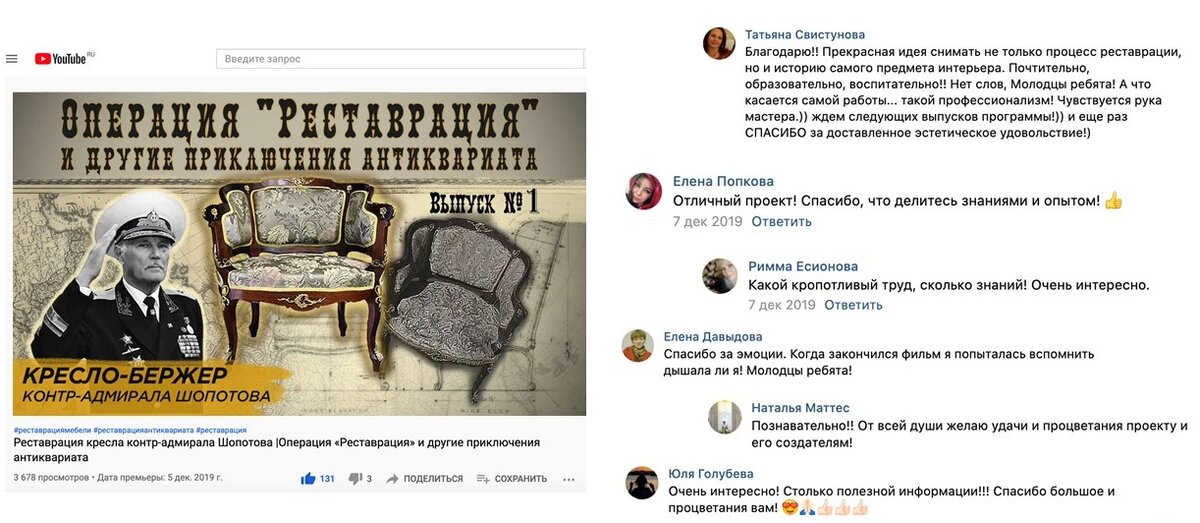Screen dimensions: 1200x523
Task: Click the 'Поделиться' share button
Action: (x=424, y=479)
